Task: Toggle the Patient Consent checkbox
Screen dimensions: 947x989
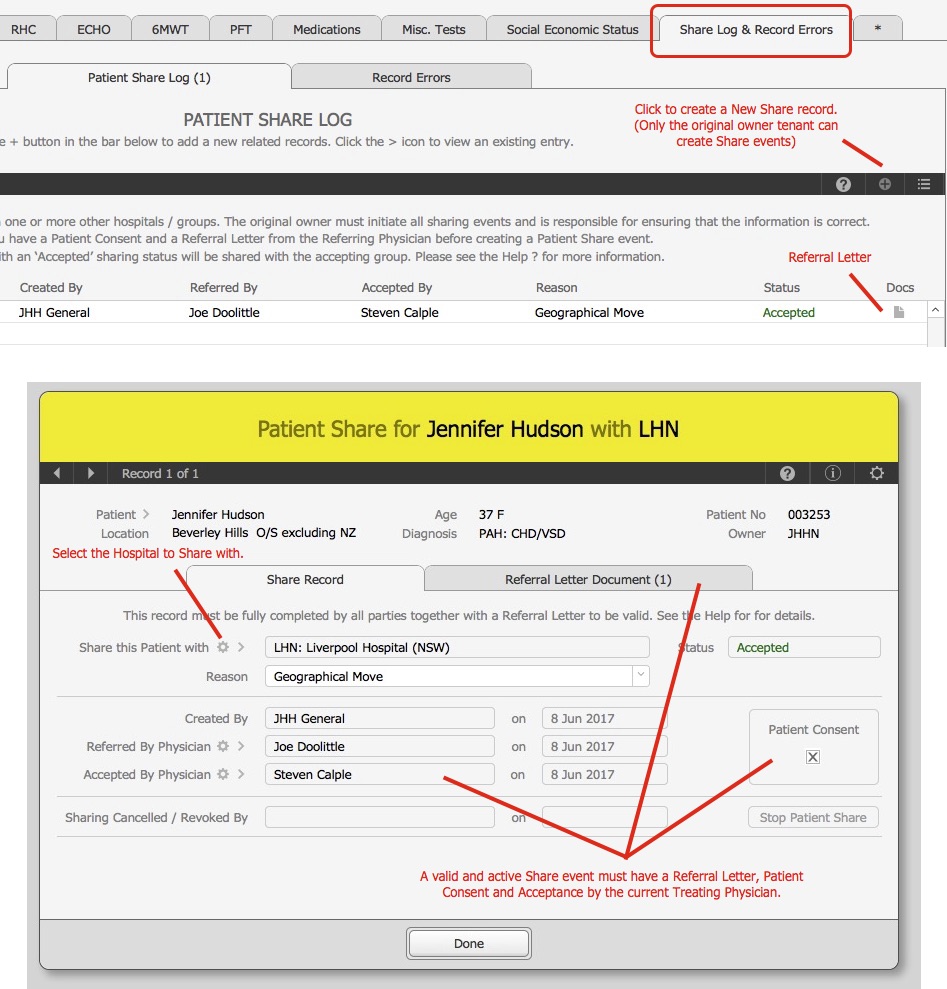Action: [813, 757]
